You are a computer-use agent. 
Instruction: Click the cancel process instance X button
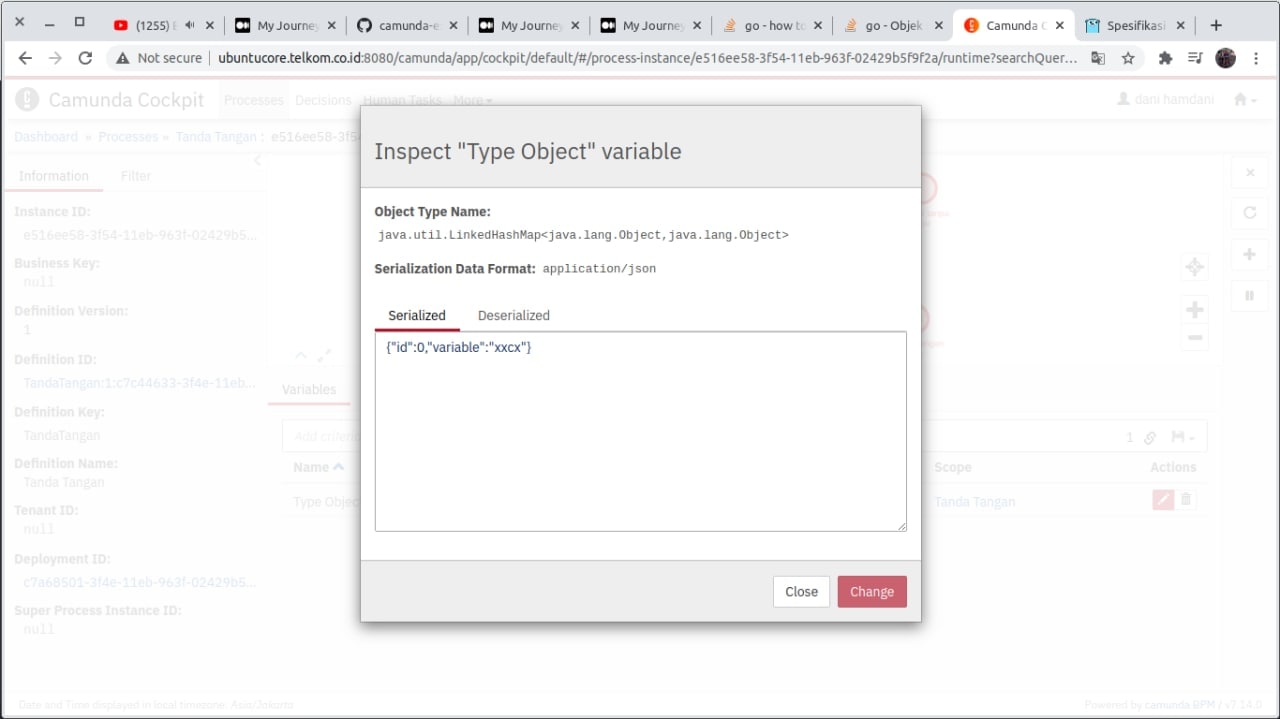[x=1249, y=173]
